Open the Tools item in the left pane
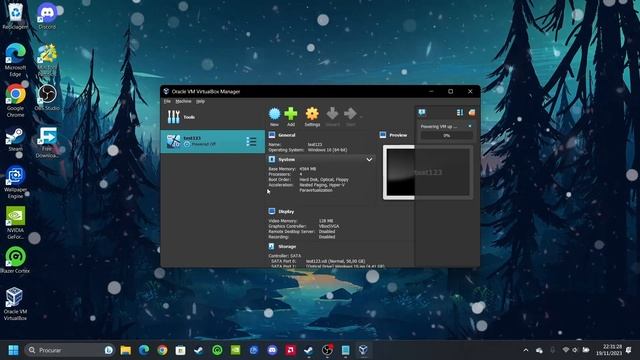Screen dimensions: 640x360 pos(212,117)
